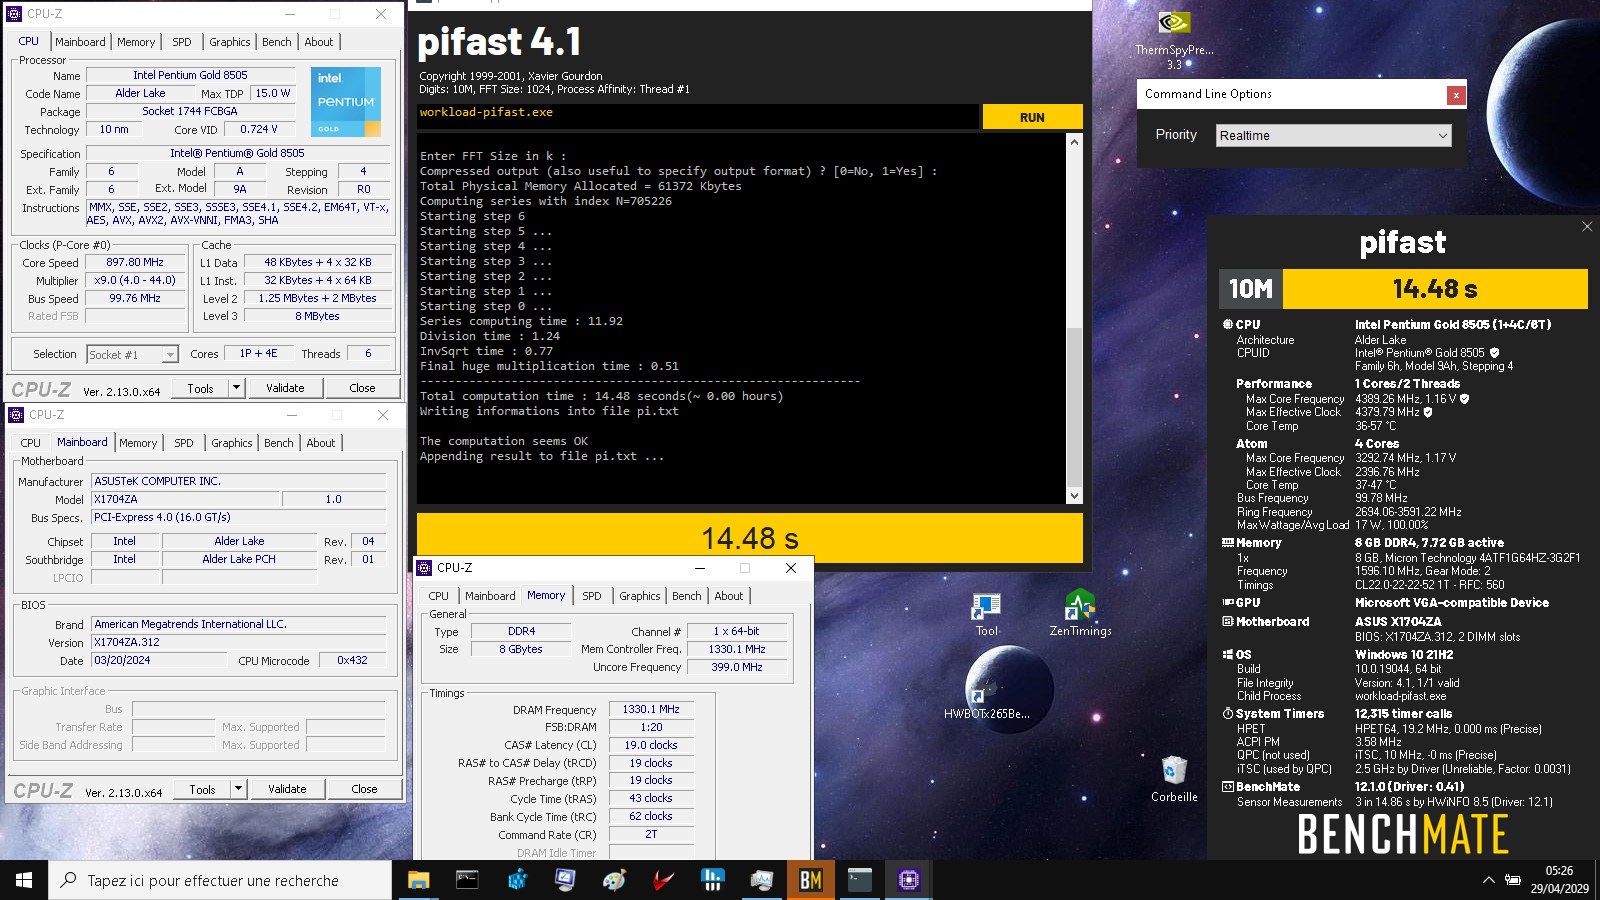This screenshot has height=900, width=1600.
Task: Click the OS Windows logo icon in BenchMate panel
Action: click(x=1228, y=655)
